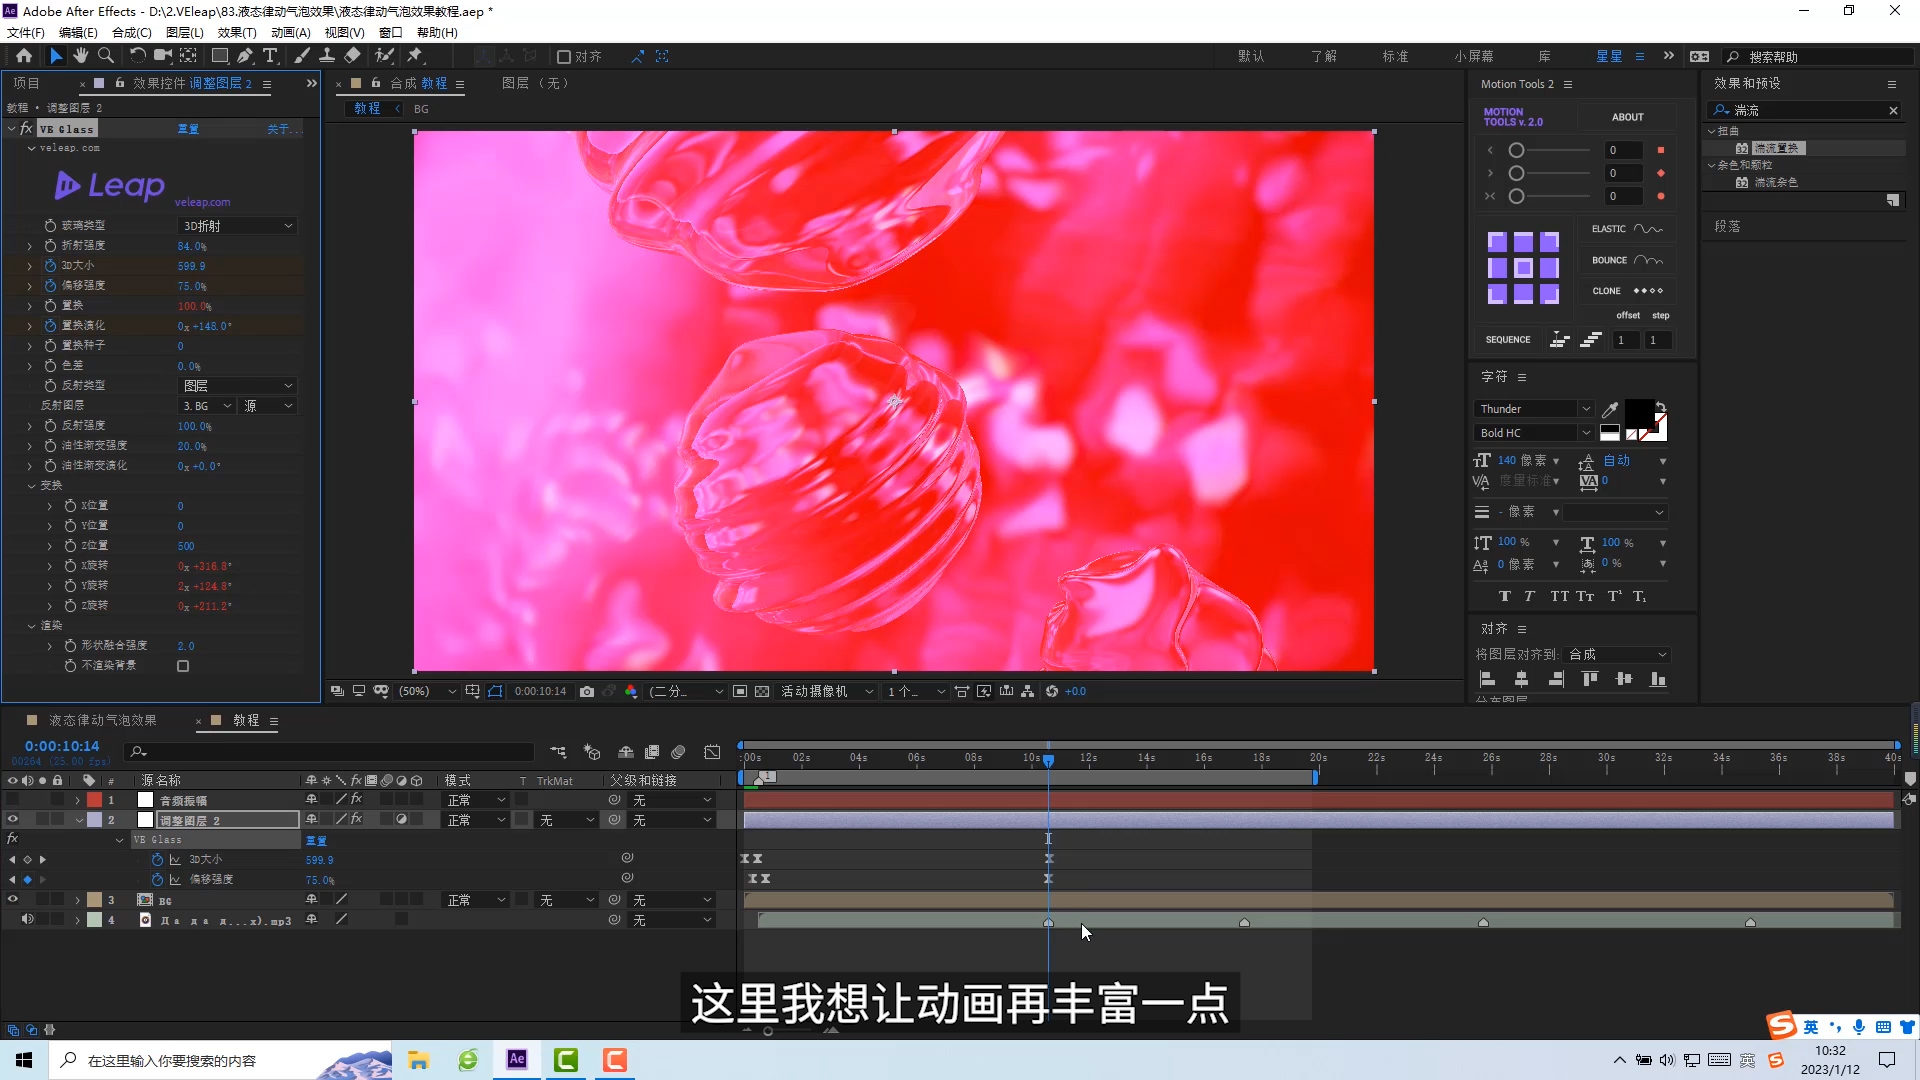Image resolution: width=1920 pixels, height=1080 pixels.
Task: Toggle adjustment layer switch on layer 2
Action: point(401,820)
